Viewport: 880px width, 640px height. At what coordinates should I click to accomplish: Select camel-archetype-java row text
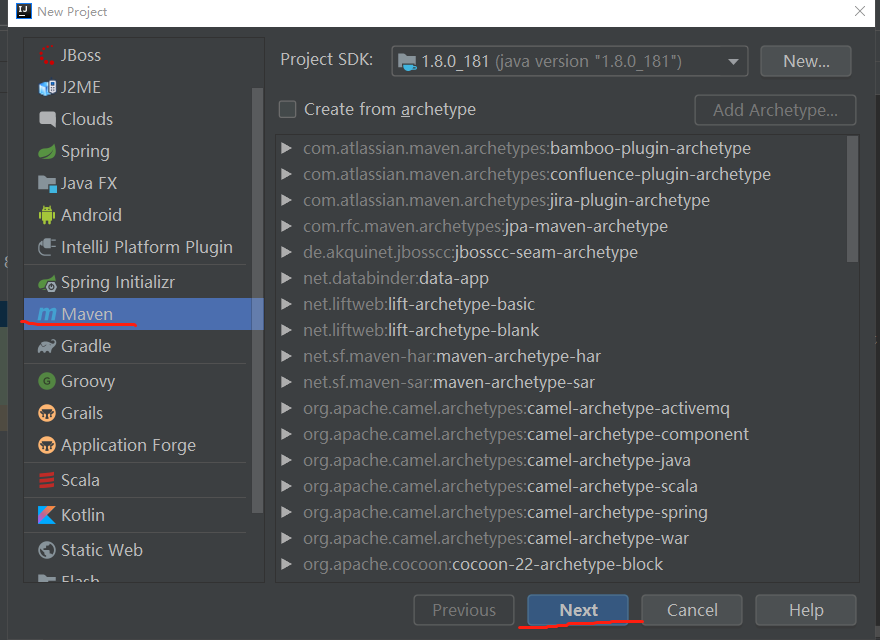point(497,460)
